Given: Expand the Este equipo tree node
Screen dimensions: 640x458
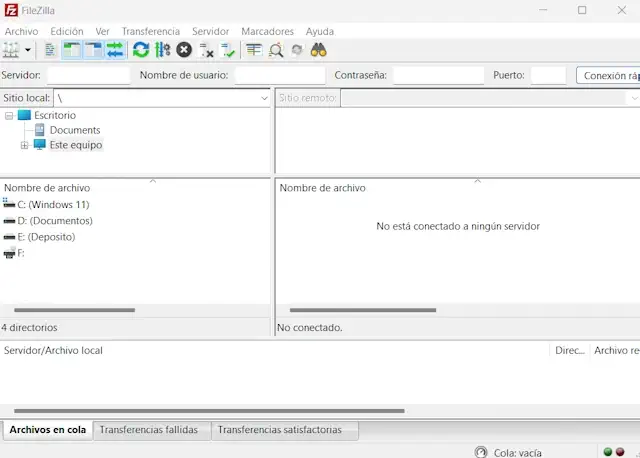Looking at the screenshot, I should (x=24, y=145).
